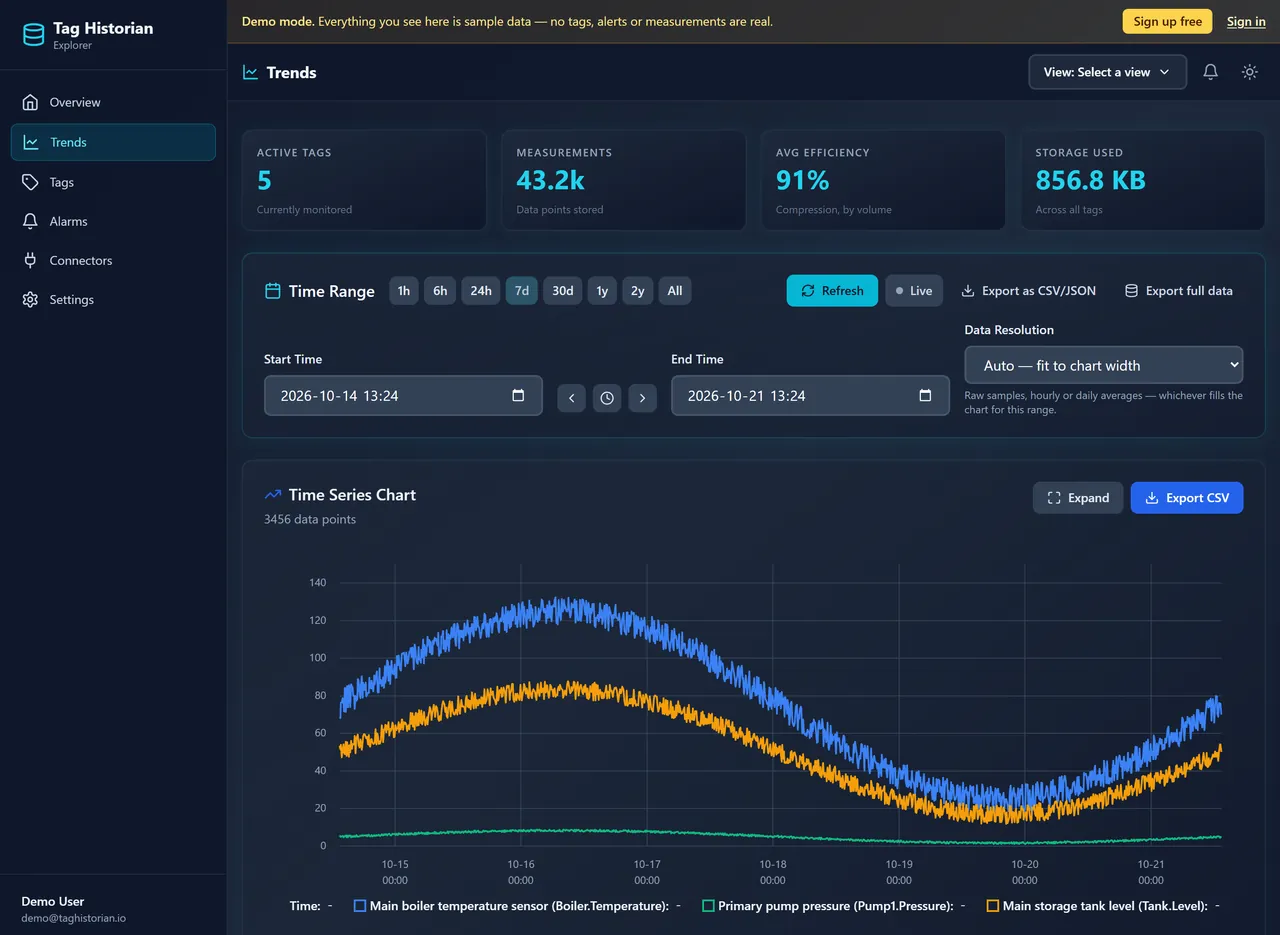Click Export full data
This screenshot has height=935, width=1280.
point(1179,291)
